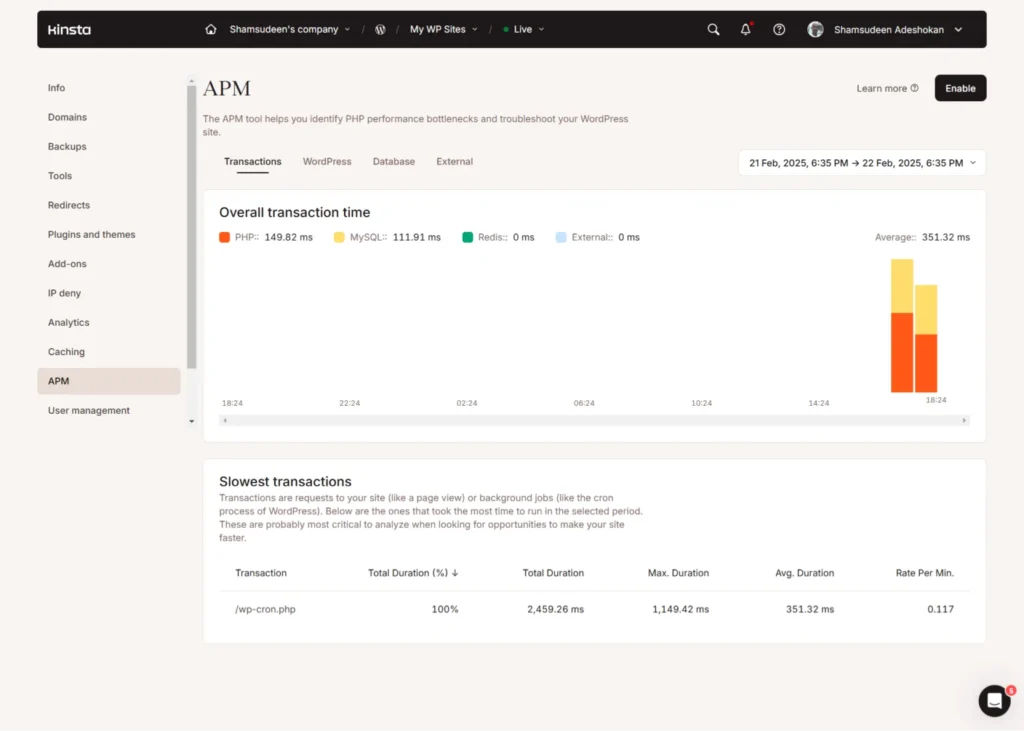Click the home icon next to Kinsta logo
Image resolution: width=1024 pixels, height=731 pixels.
coord(210,29)
